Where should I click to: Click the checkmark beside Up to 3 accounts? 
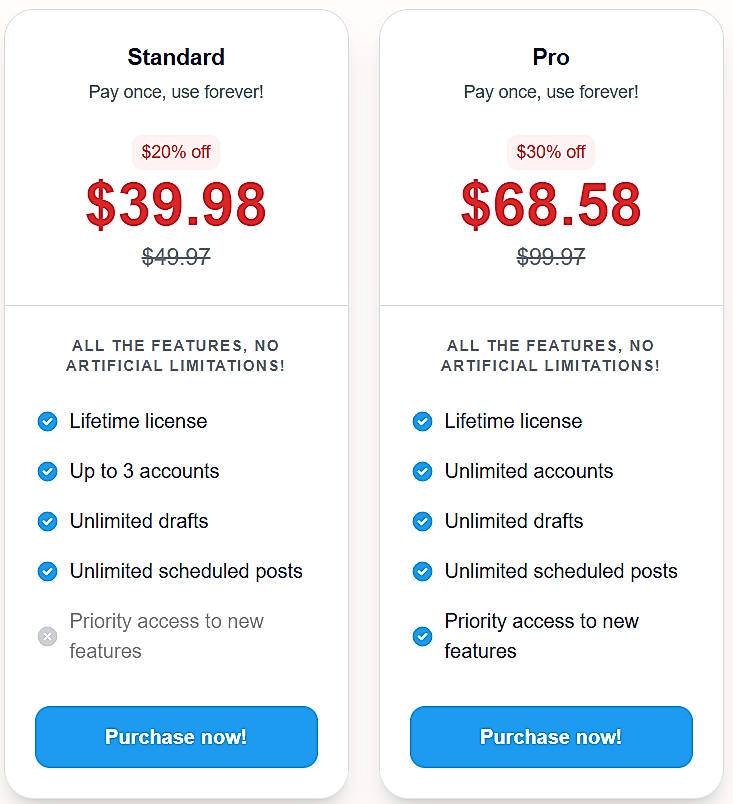(x=47, y=471)
